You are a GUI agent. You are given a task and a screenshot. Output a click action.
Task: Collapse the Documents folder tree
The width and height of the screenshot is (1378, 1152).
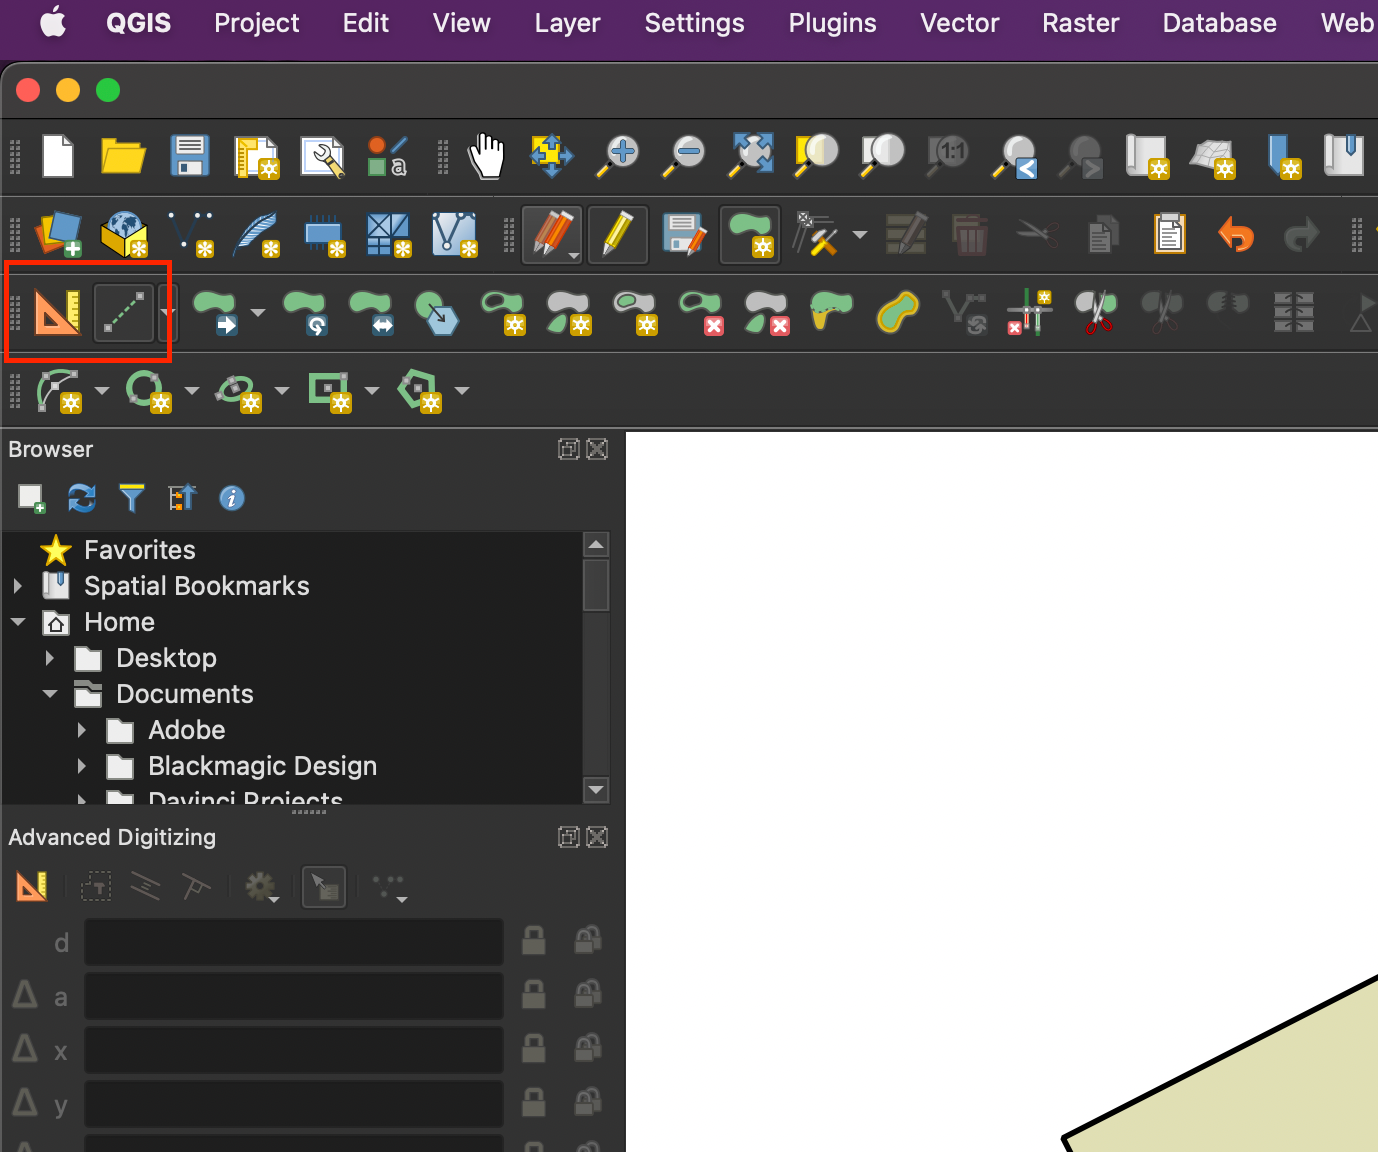coord(50,694)
